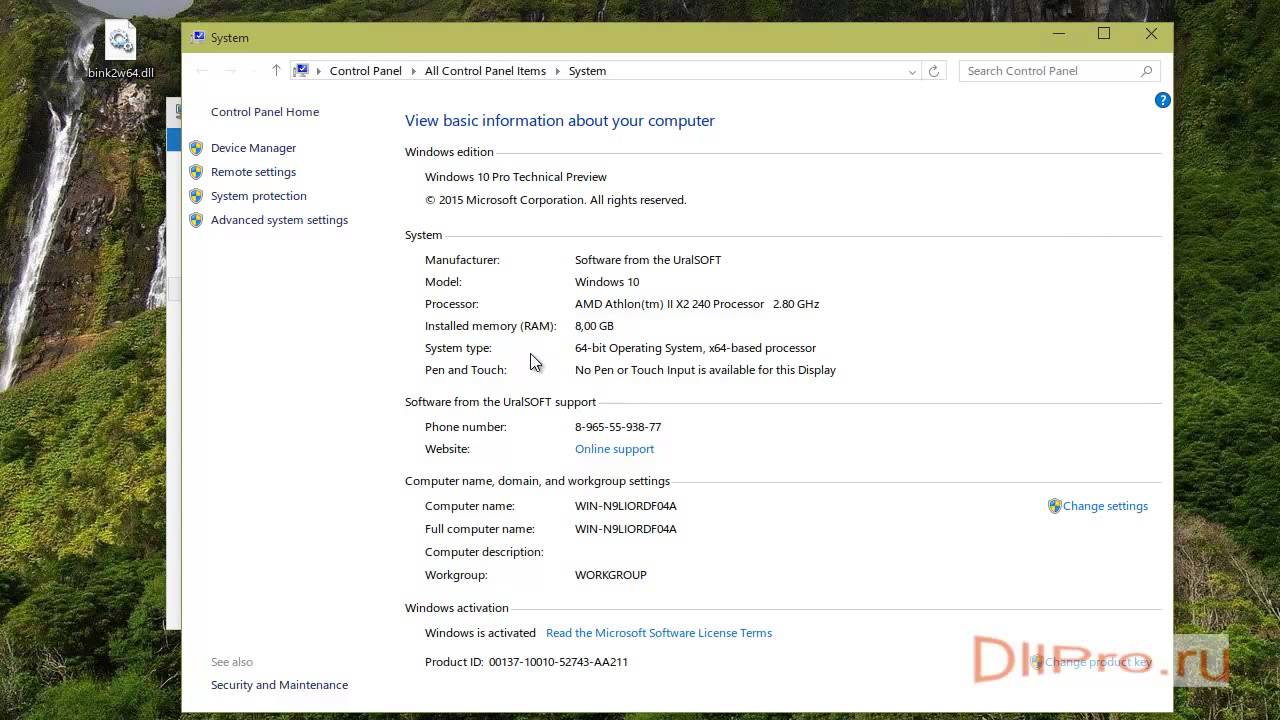Click the shield icon beside System protection
The image size is (1280, 720).
tap(196, 196)
